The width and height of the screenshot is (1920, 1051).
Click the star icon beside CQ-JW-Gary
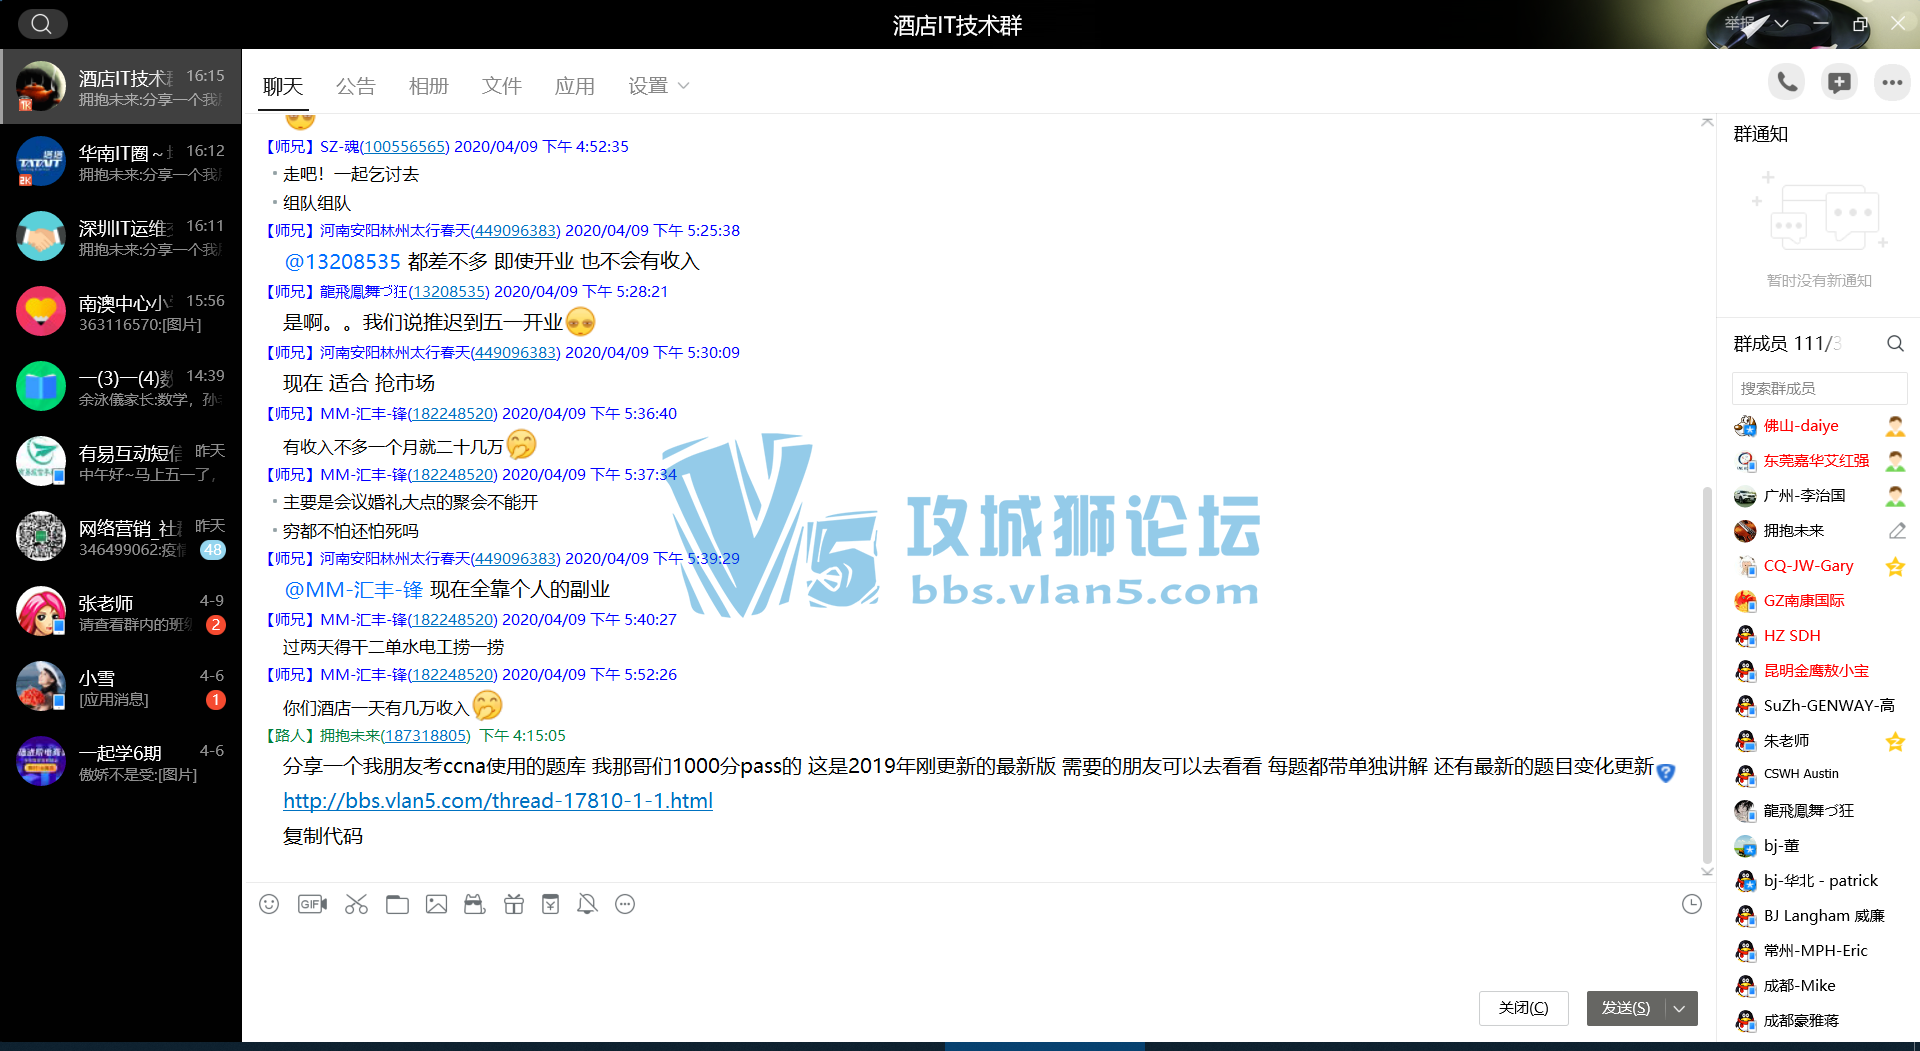(1895, 567)
